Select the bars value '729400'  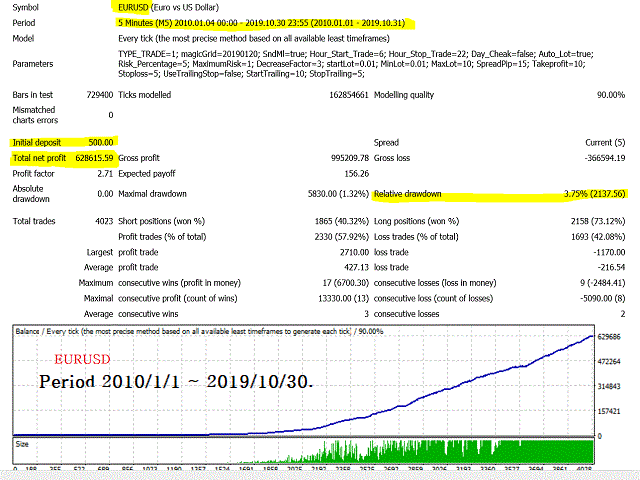(x=100, y=95)
